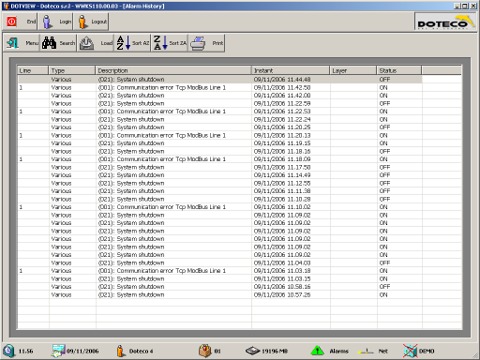This screenshot has width=480, height=360.
Task: Click the End button label
Action: coord(31,22)
